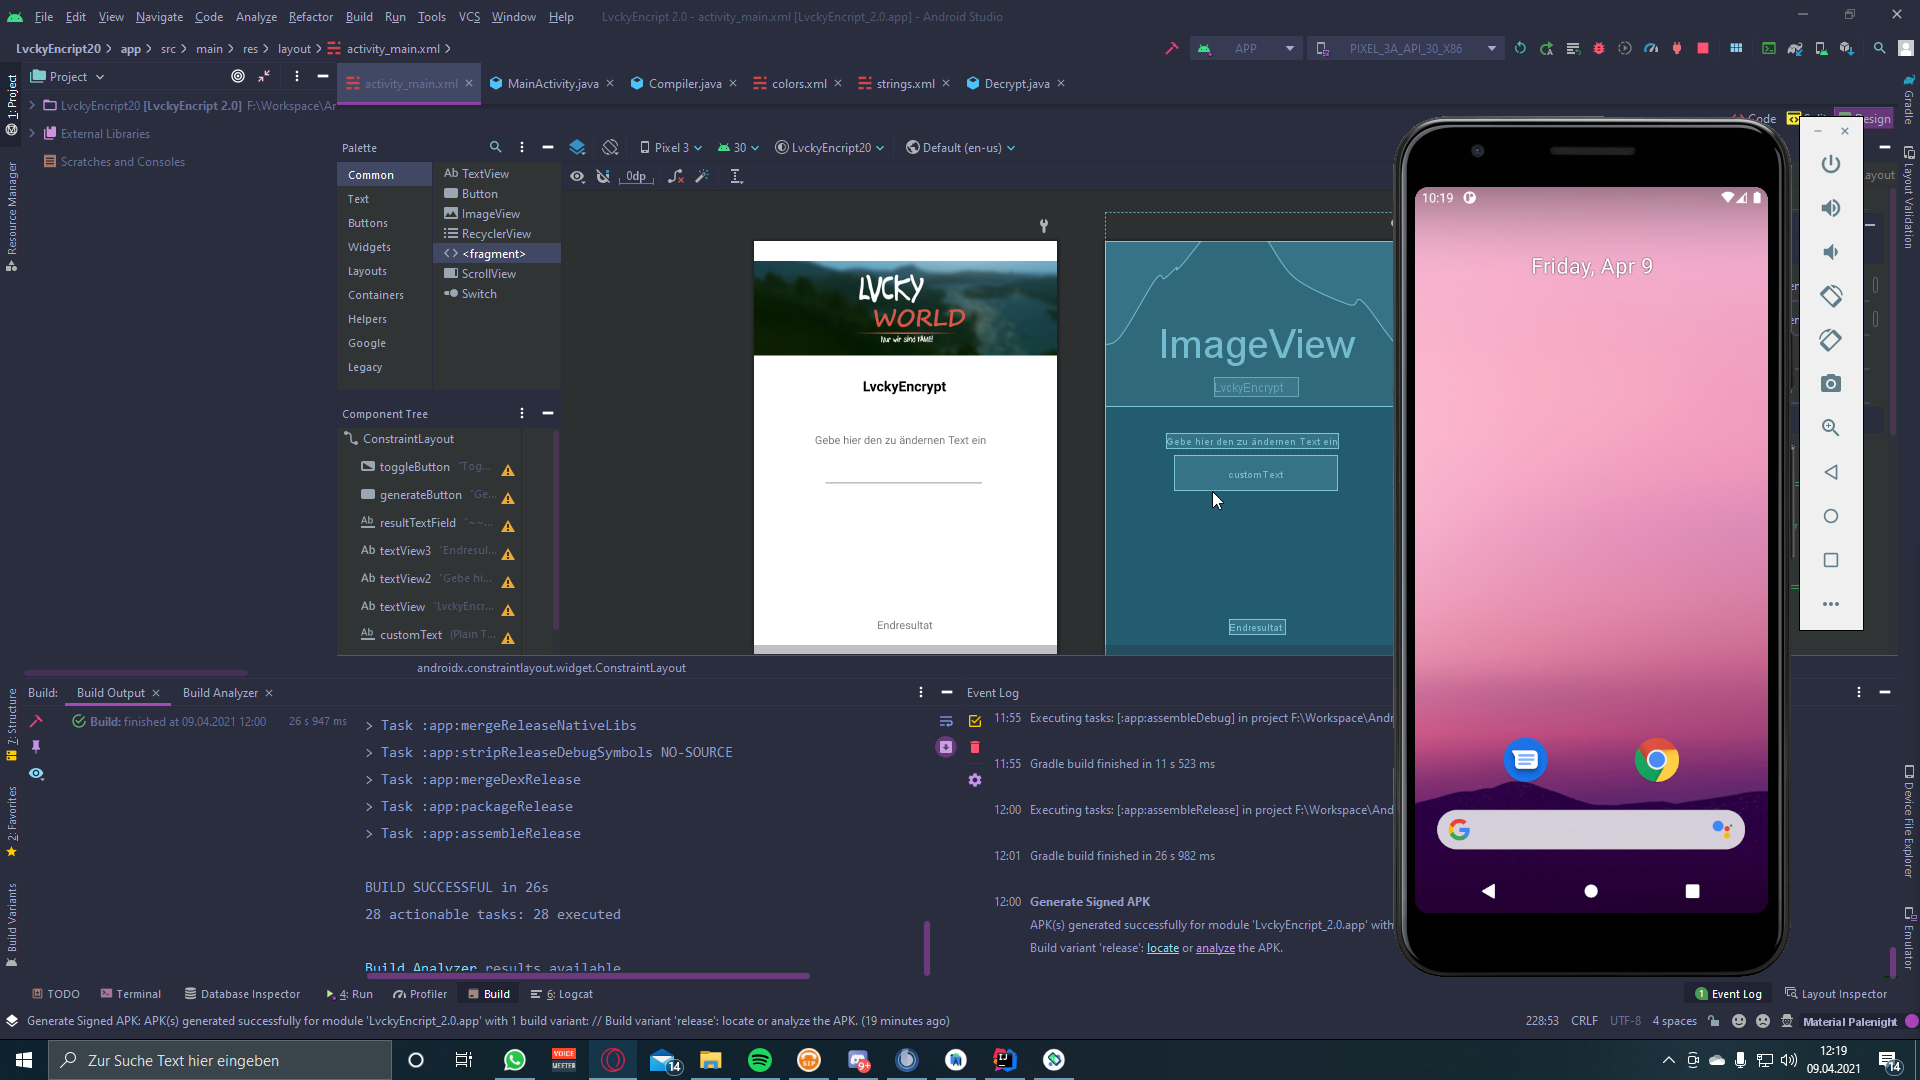1920x1080 pixels.
Task: Expand the External Libraries tree node
Action: click(x=32, y=133)
